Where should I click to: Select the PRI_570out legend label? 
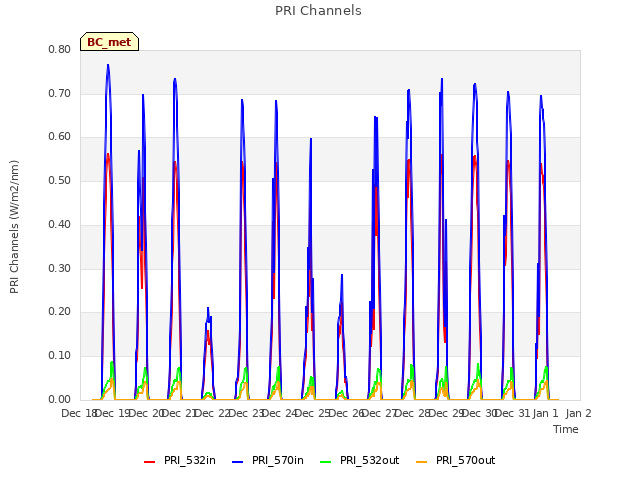coord(465,460)
